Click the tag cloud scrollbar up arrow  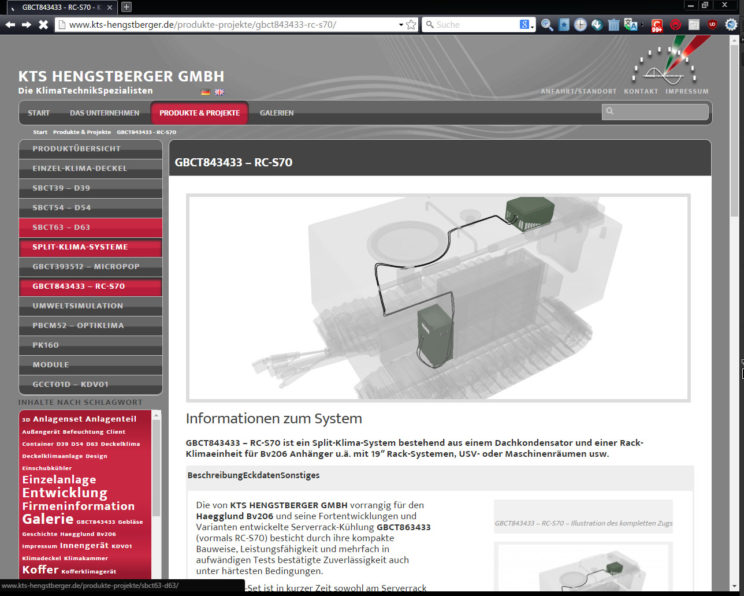click(x=156, y=415)
